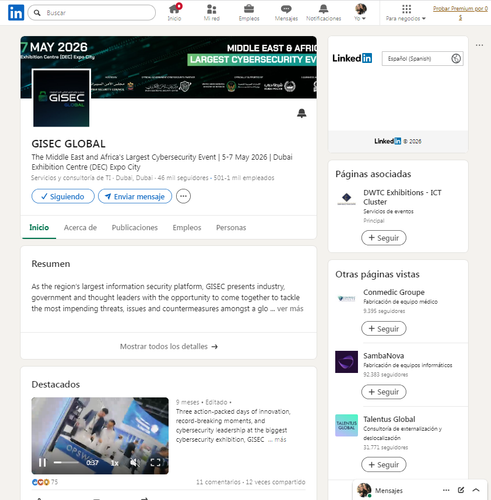Image resolution: width=491 pixels, height=500 pixels.
Task: Click the SambaNova logo
Action: pos(346,362)
